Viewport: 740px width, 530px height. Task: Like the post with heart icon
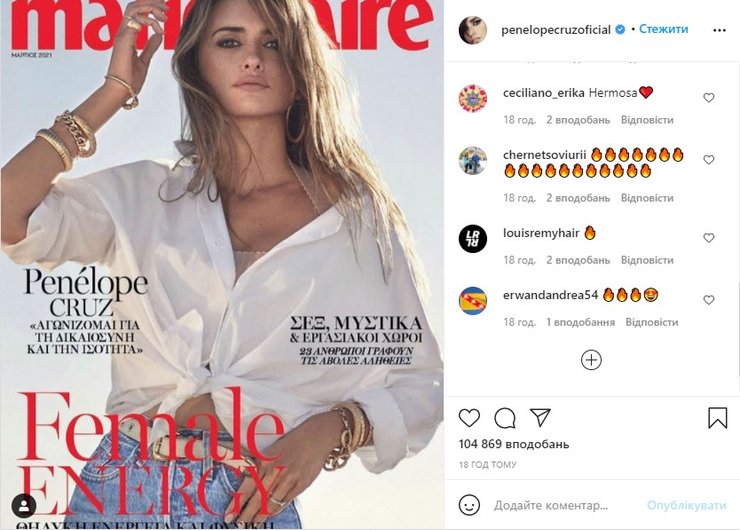click(x=469, y=418)
